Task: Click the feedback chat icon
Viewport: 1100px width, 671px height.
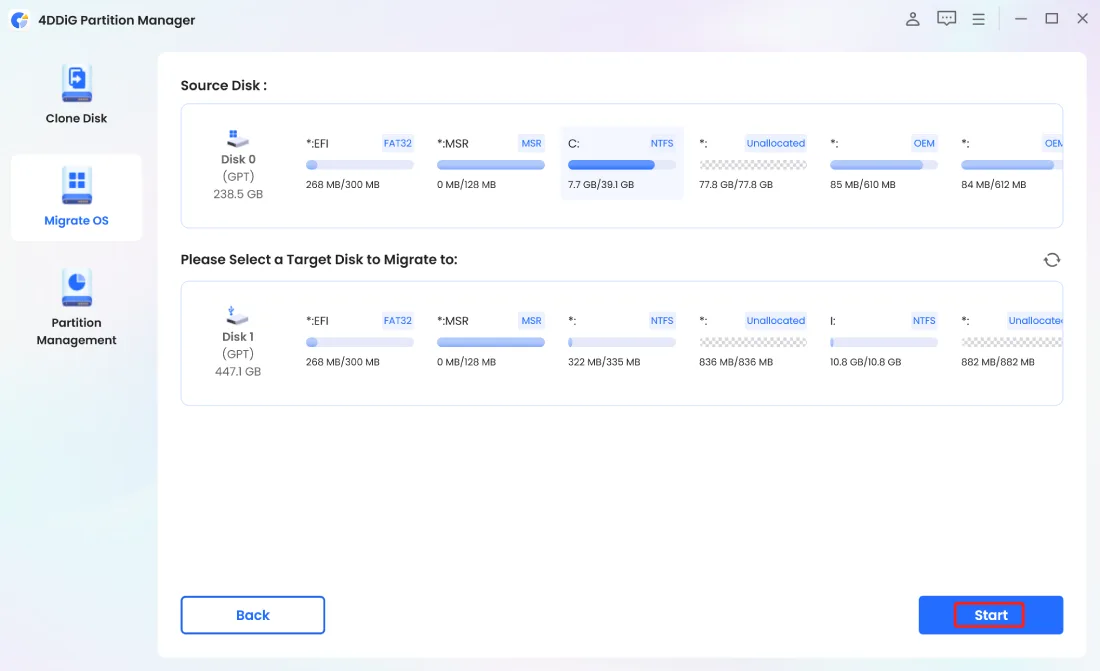Action: [946, 19]
